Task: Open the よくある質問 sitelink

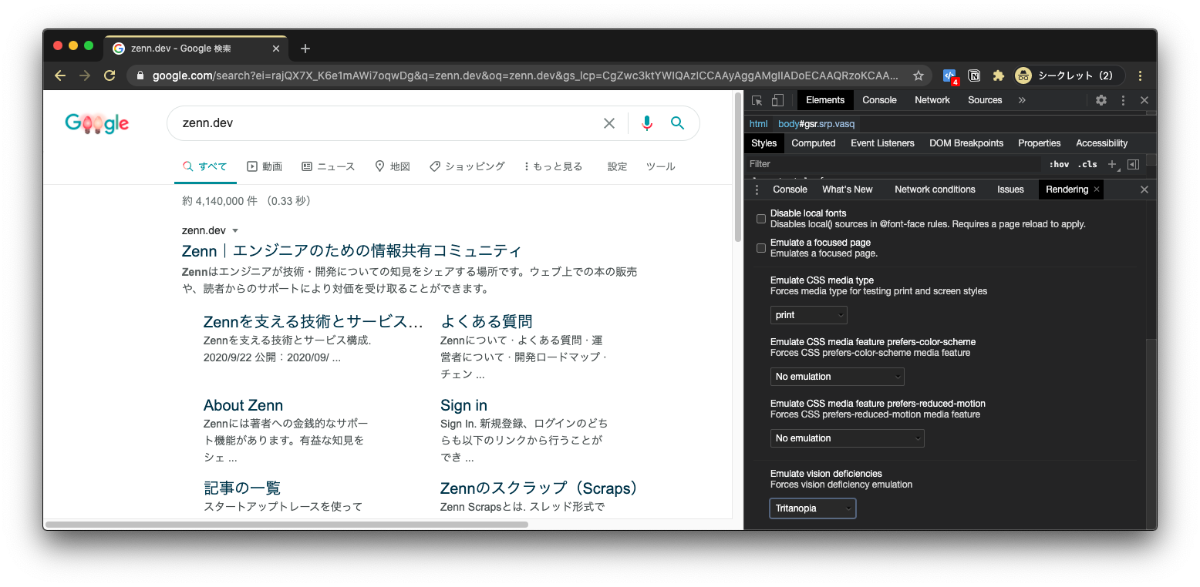Action: 486,321
